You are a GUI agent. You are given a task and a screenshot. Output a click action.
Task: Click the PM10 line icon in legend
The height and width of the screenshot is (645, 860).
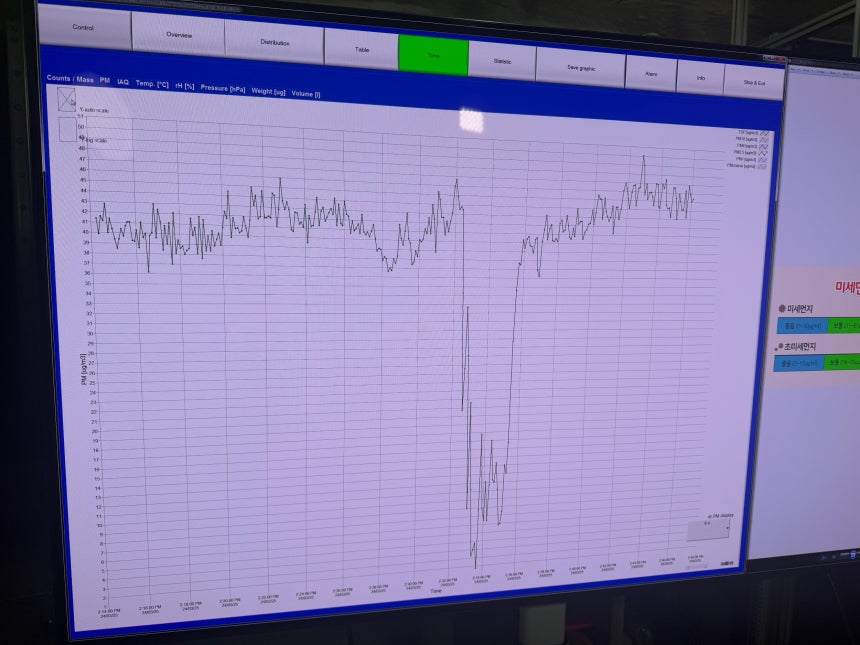tap(763, 139)
